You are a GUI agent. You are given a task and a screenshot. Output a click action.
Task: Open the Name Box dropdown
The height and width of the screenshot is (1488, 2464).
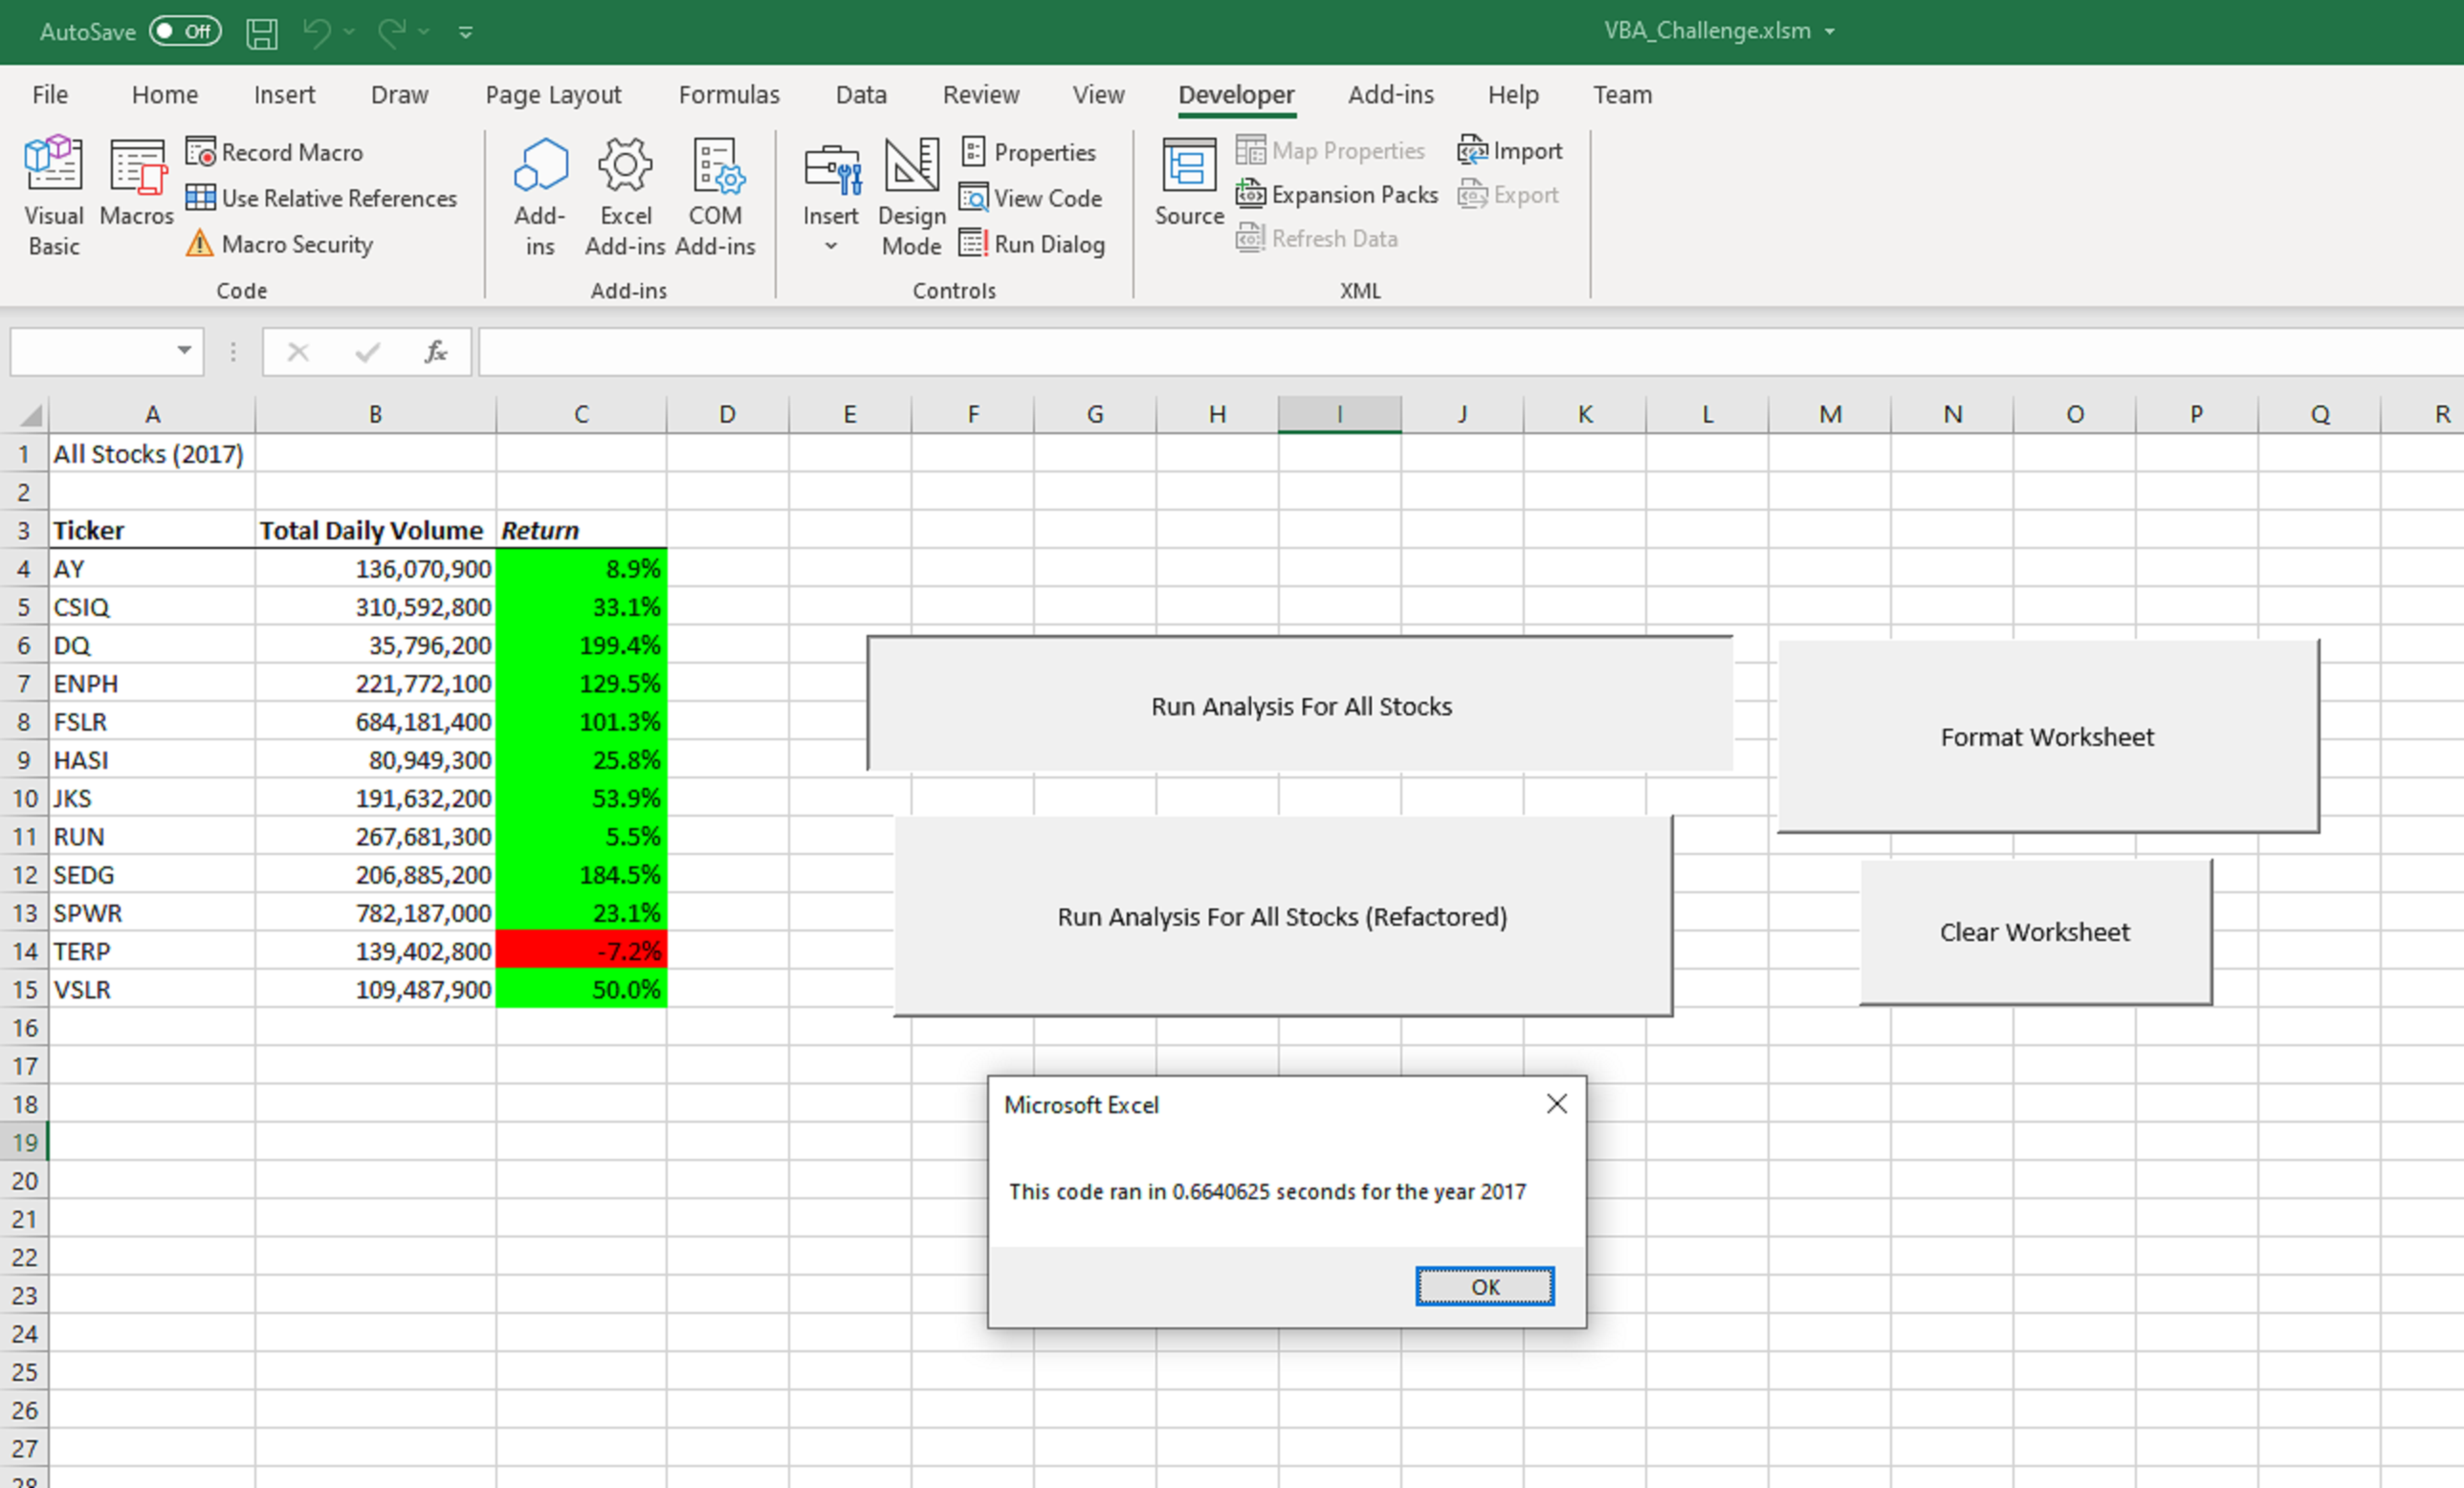pyautogui.click(x=184, y=350)
